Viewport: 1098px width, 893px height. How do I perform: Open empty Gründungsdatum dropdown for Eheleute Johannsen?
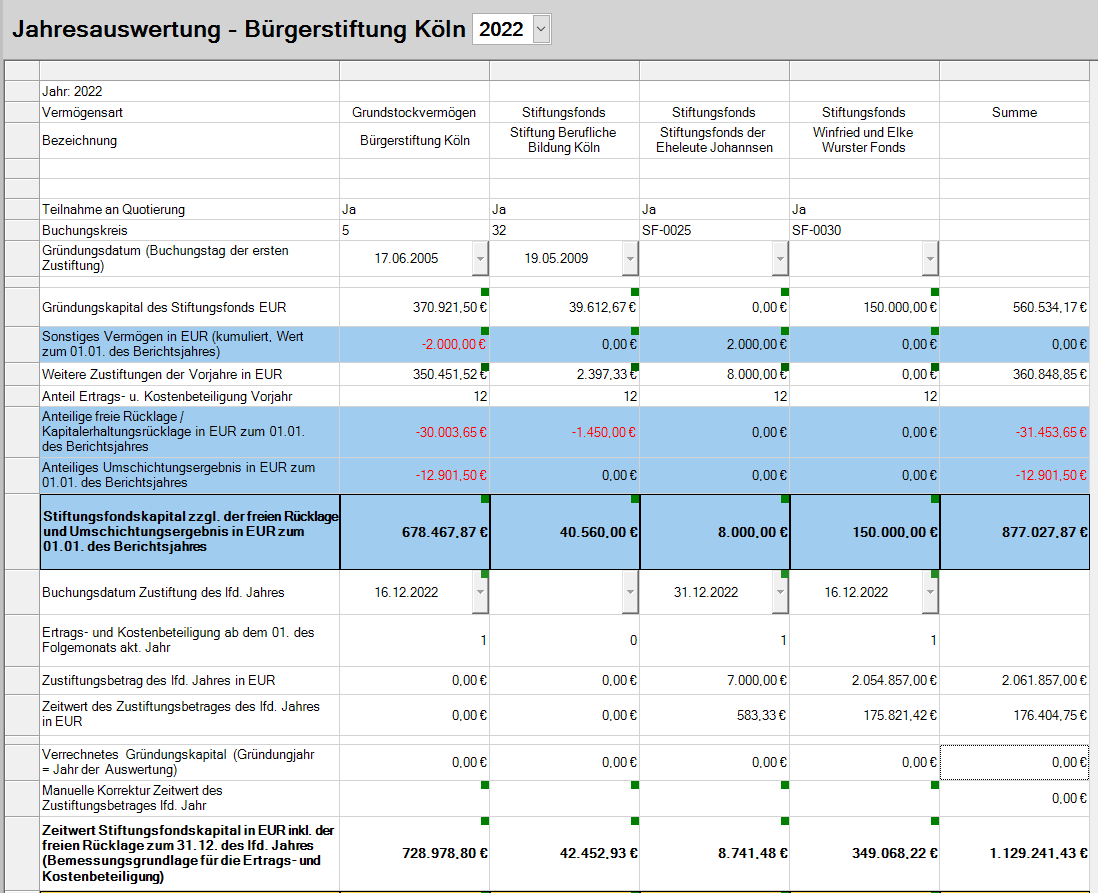(x=780, y=259)
